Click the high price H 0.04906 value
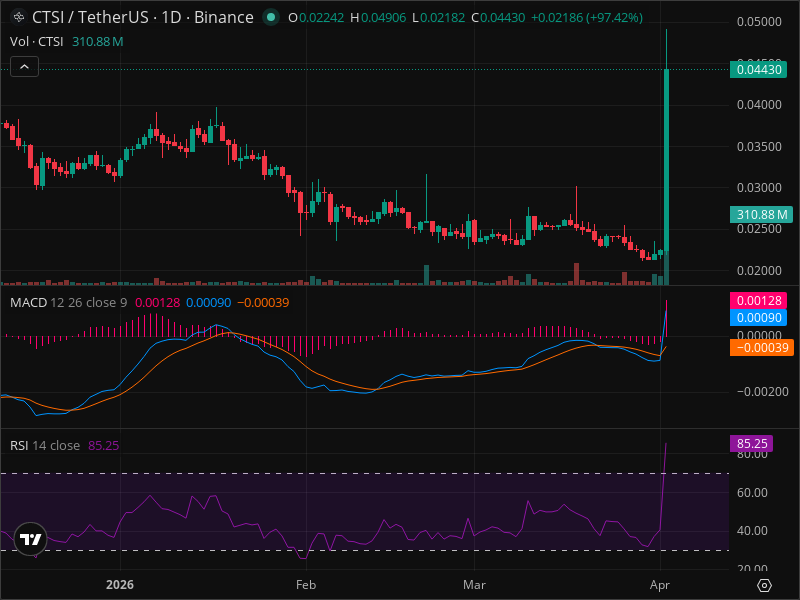The width and height of the screenshot is (800, 600). [x=378, y=18]
